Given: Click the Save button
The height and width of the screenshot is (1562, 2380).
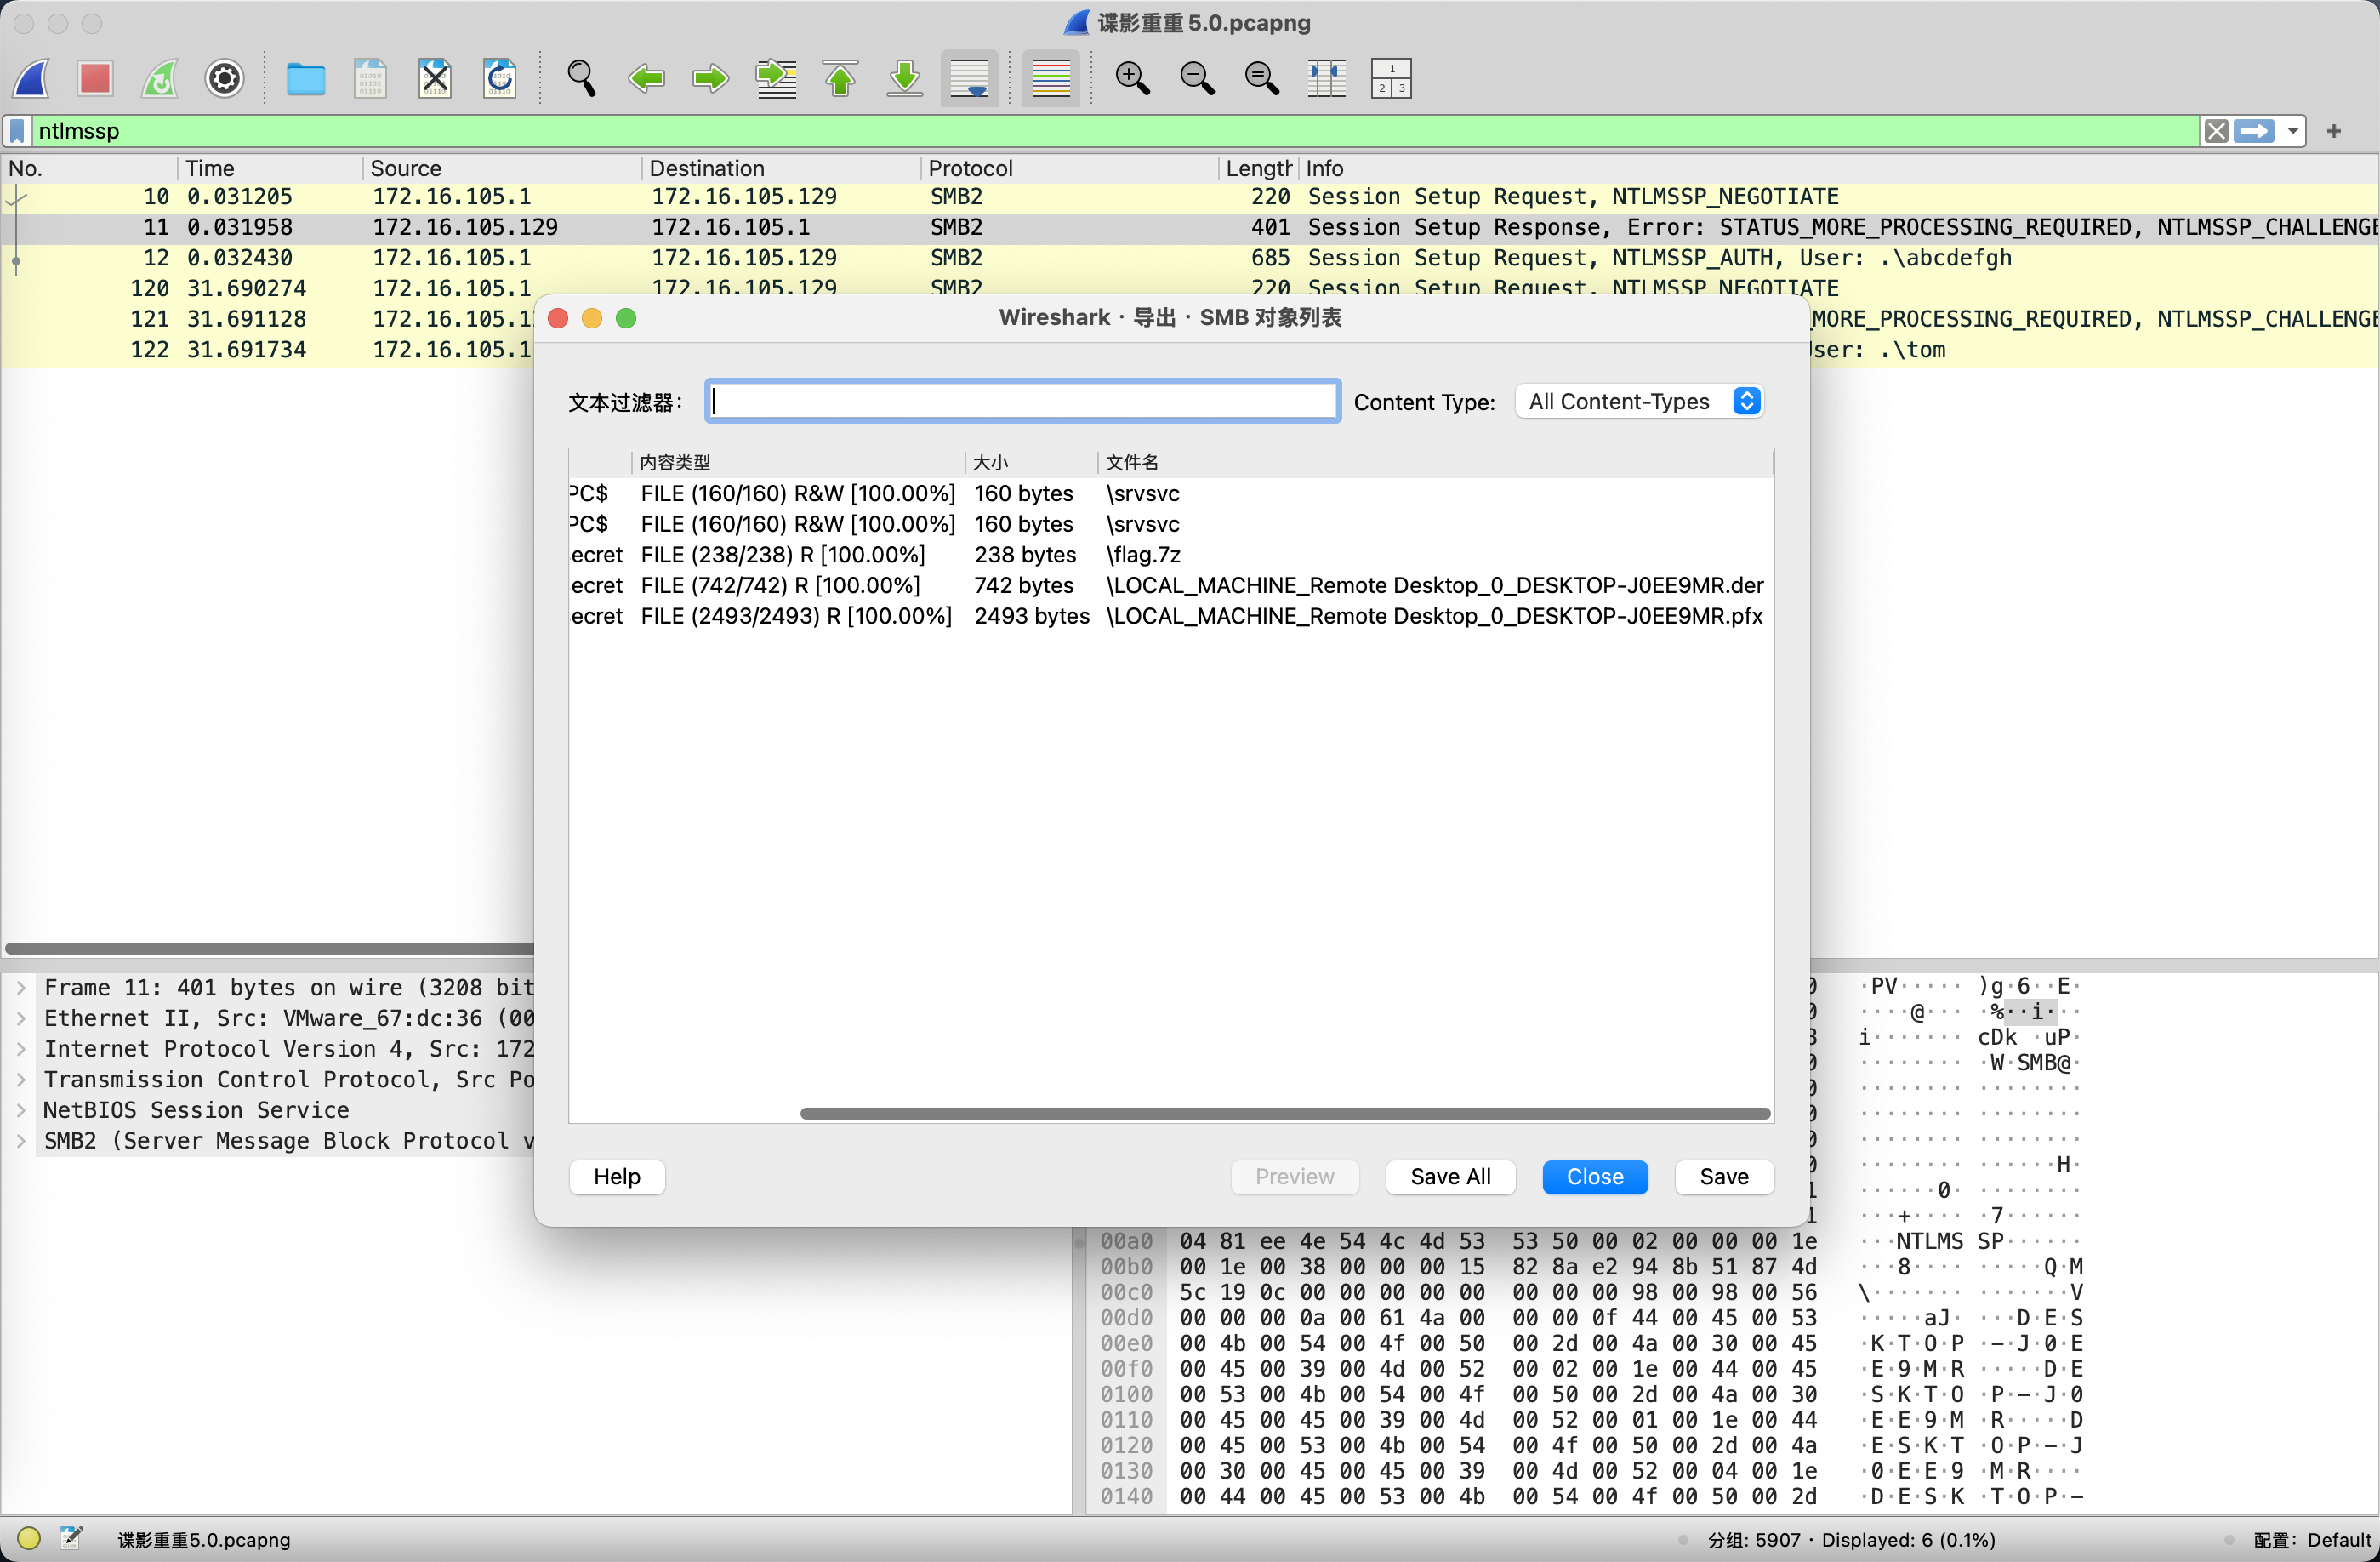Looking at the screenshot, I should point(1724,1177).
